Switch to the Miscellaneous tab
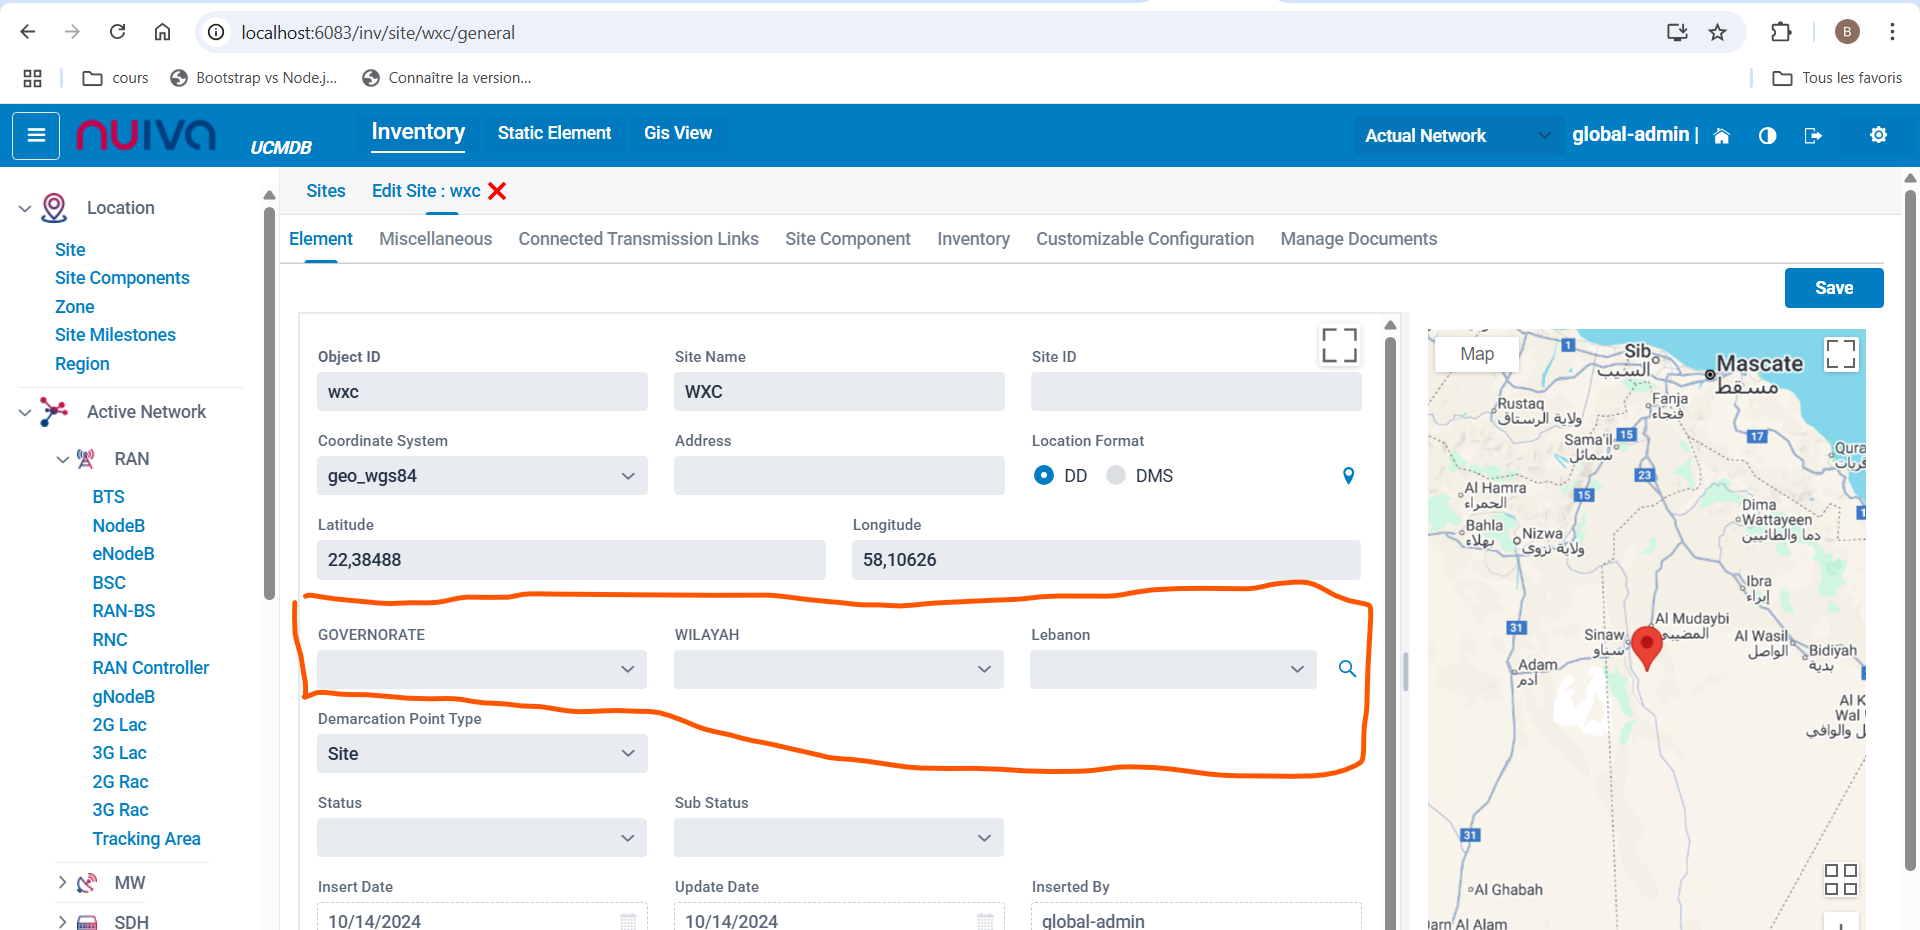 [x=435, y=239]
